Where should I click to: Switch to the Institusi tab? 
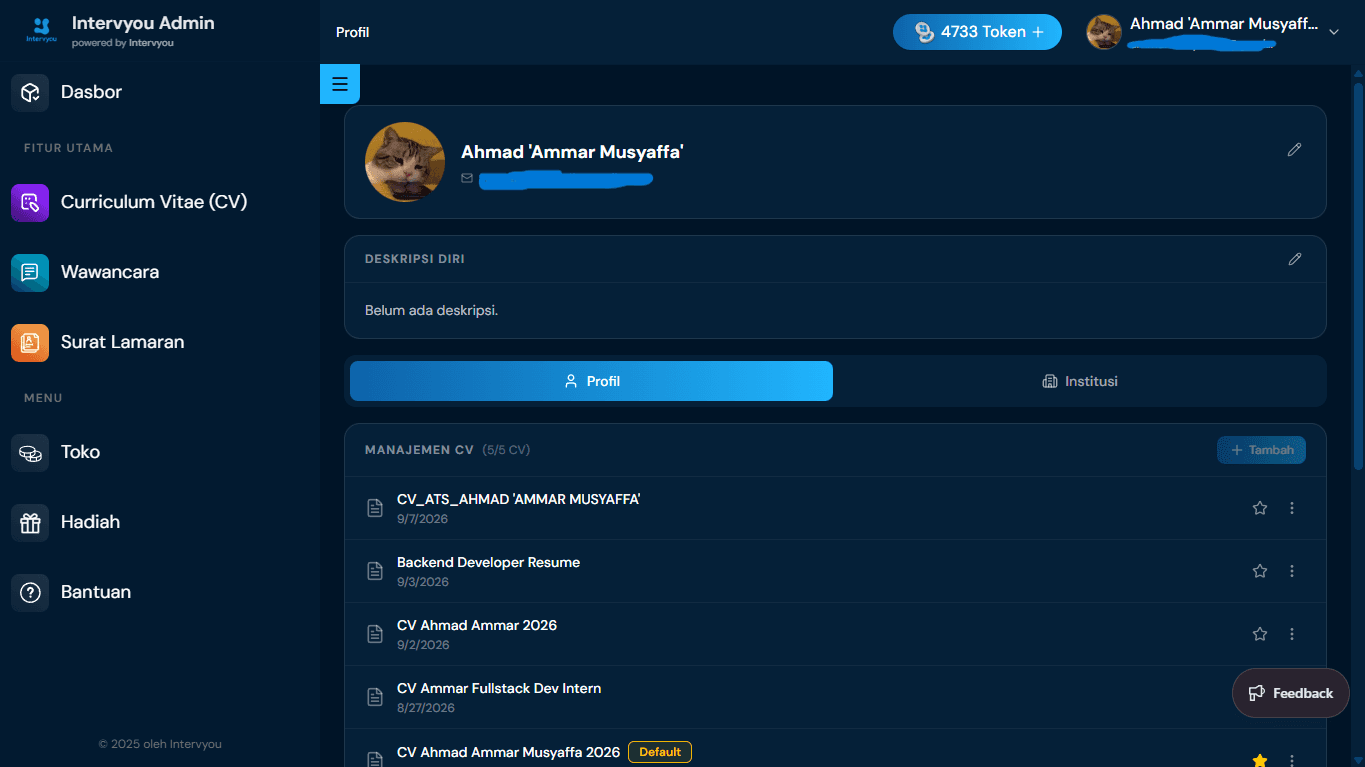tap(1079, 381)
